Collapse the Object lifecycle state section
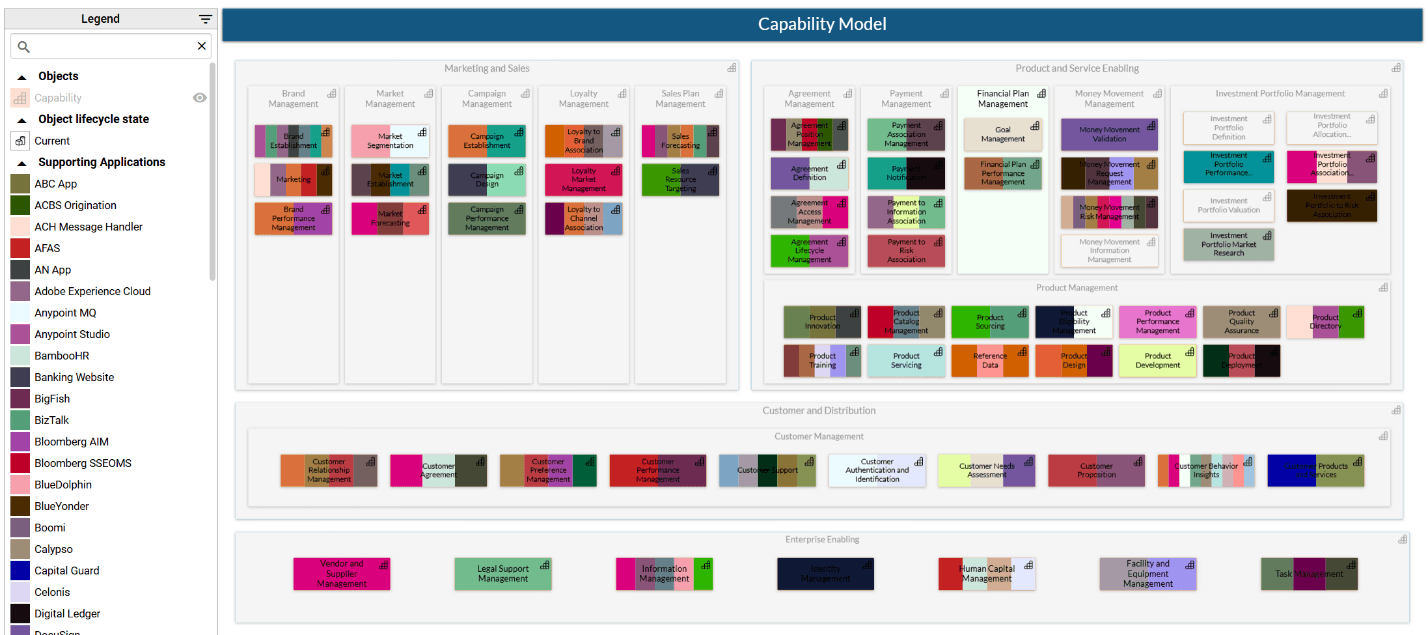This screenshot has width=1428, height=635. (21, 120)
